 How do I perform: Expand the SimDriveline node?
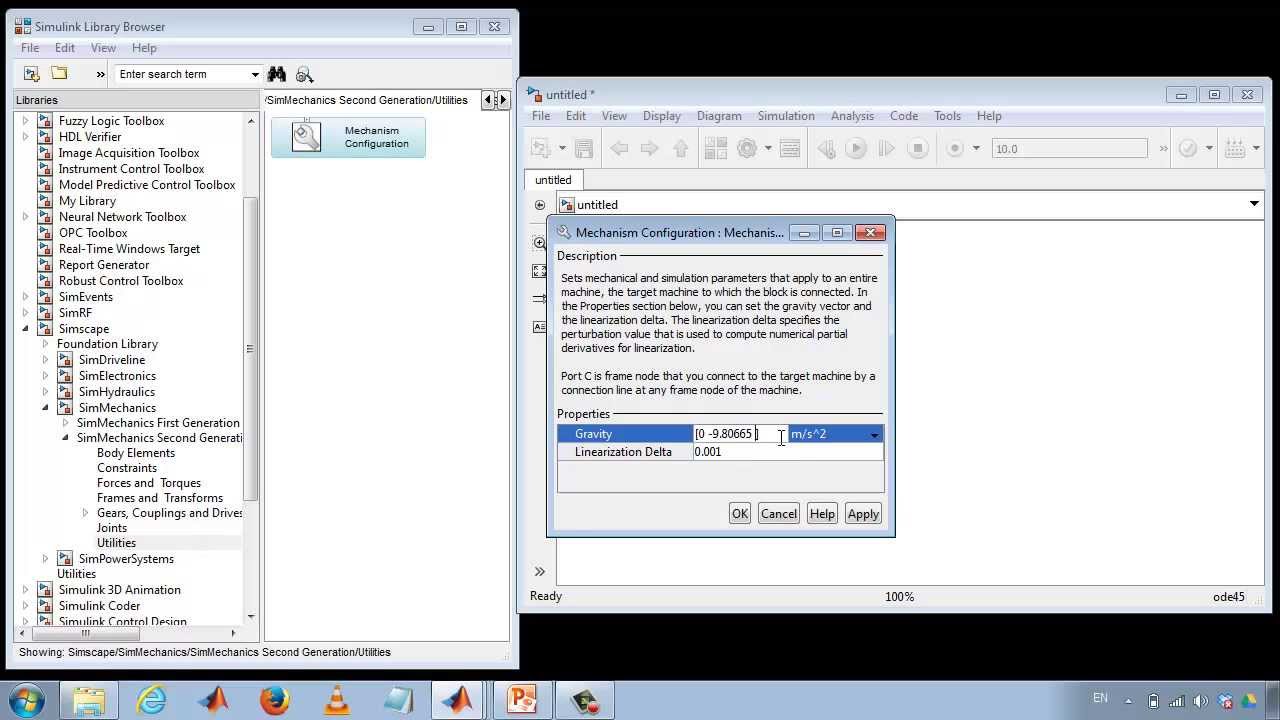45,360
